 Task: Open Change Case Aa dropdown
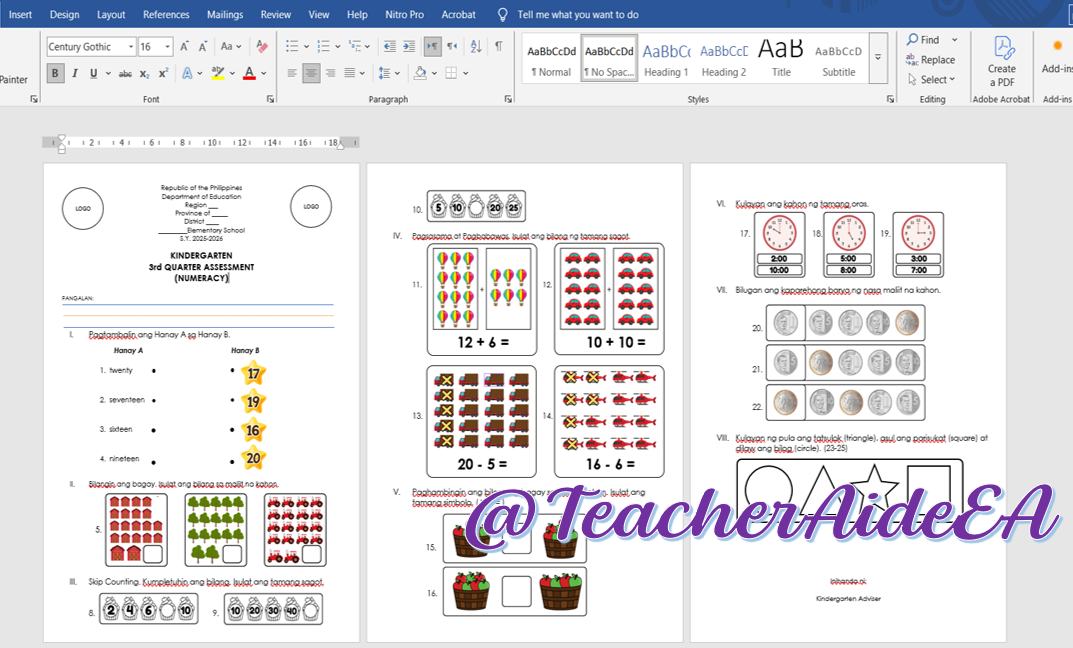click(x=231, y=47)
